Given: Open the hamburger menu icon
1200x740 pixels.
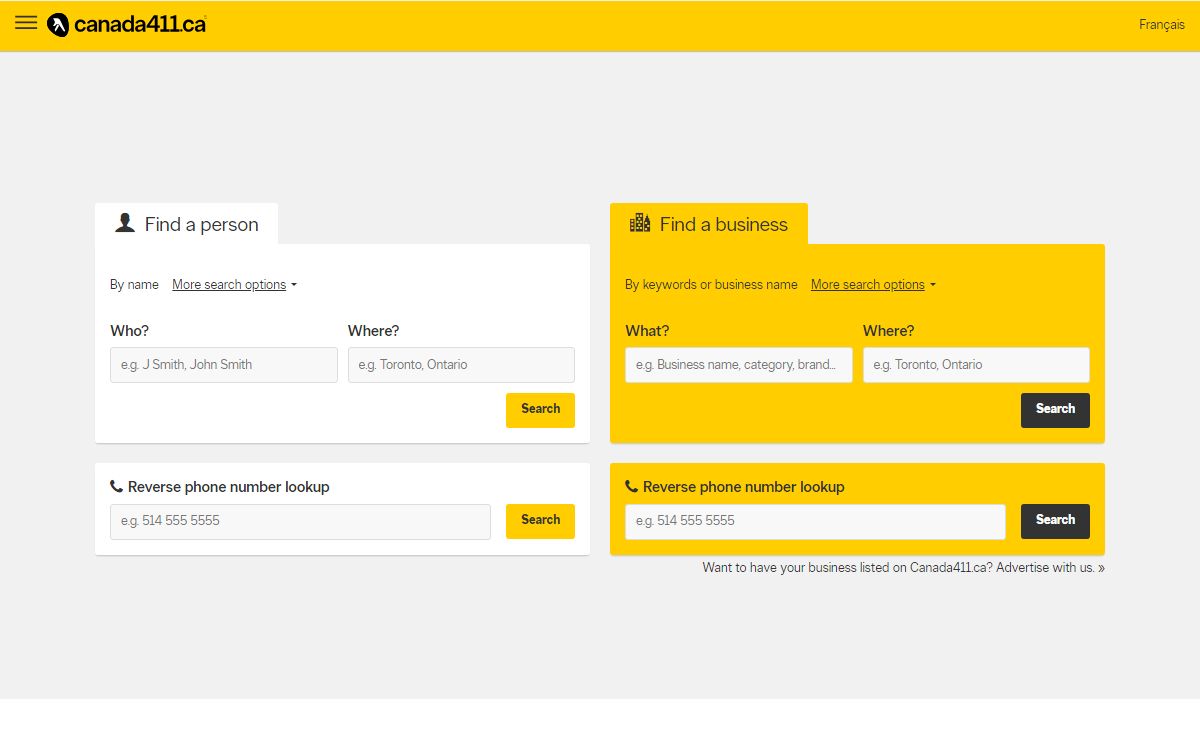Looking at the screenshot, I should [x=26, y=23].
